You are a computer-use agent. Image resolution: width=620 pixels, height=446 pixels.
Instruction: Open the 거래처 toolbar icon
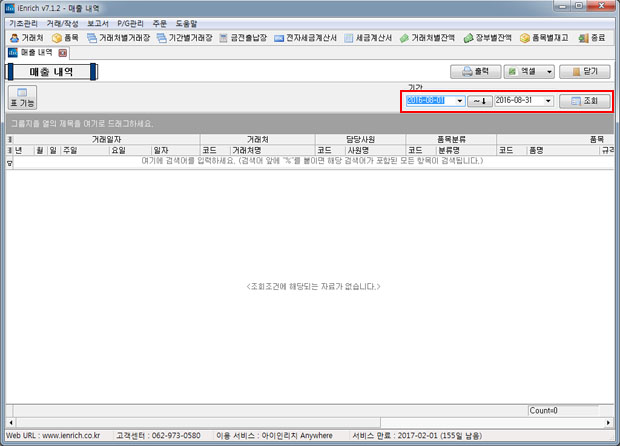(26, 38)
